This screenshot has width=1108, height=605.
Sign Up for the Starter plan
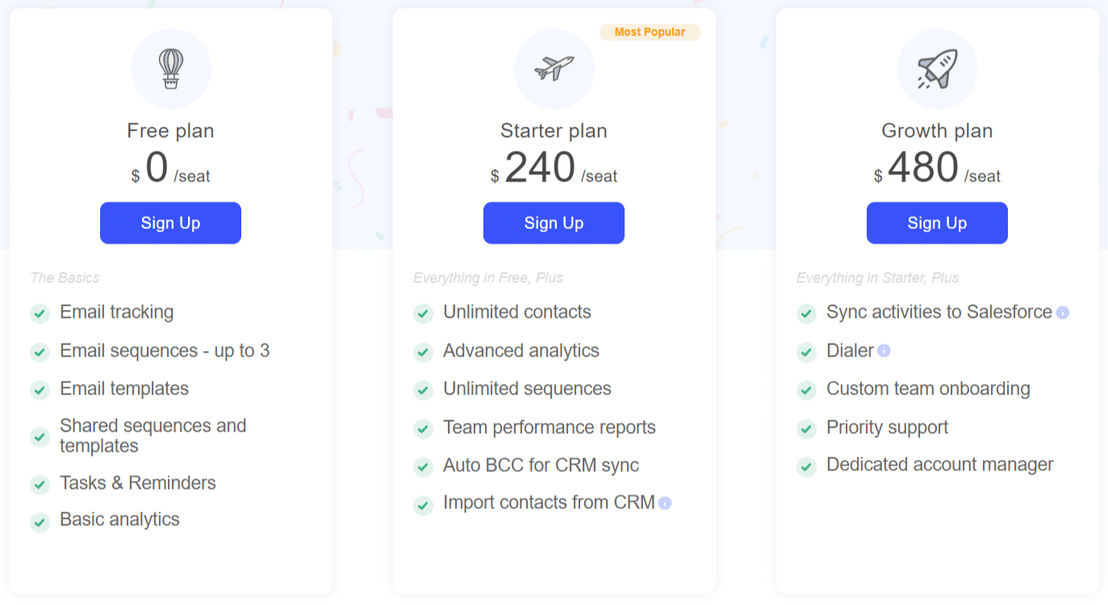point(554,223)
